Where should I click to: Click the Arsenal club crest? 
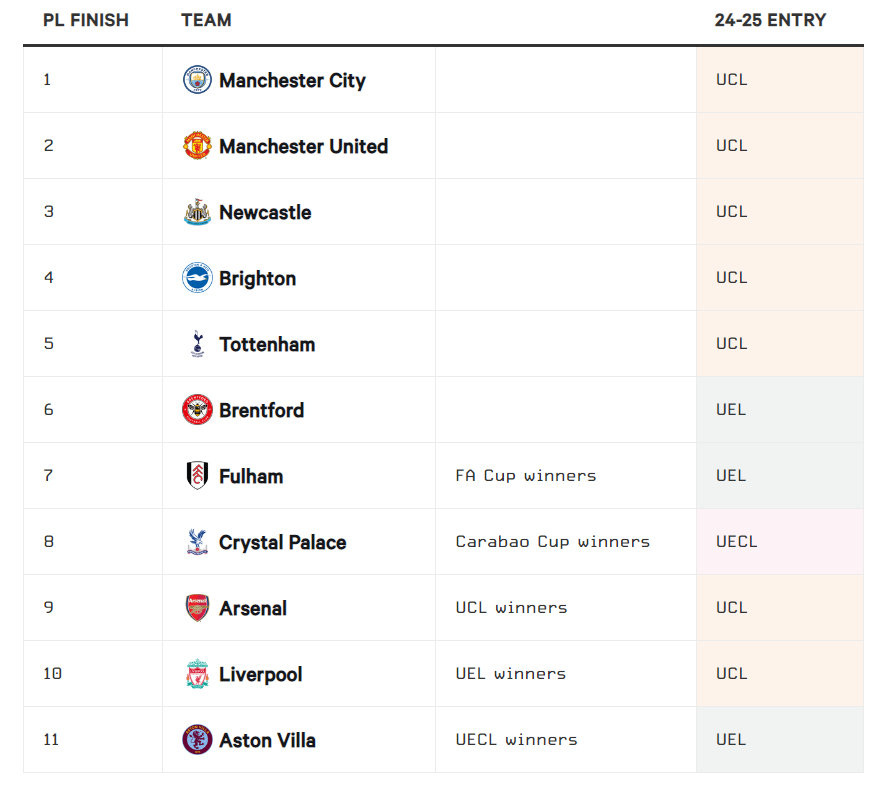click(197, 608)
